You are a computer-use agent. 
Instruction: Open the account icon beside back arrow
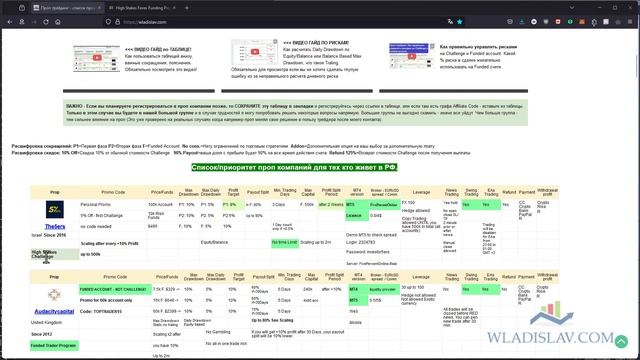click(22, 22)
